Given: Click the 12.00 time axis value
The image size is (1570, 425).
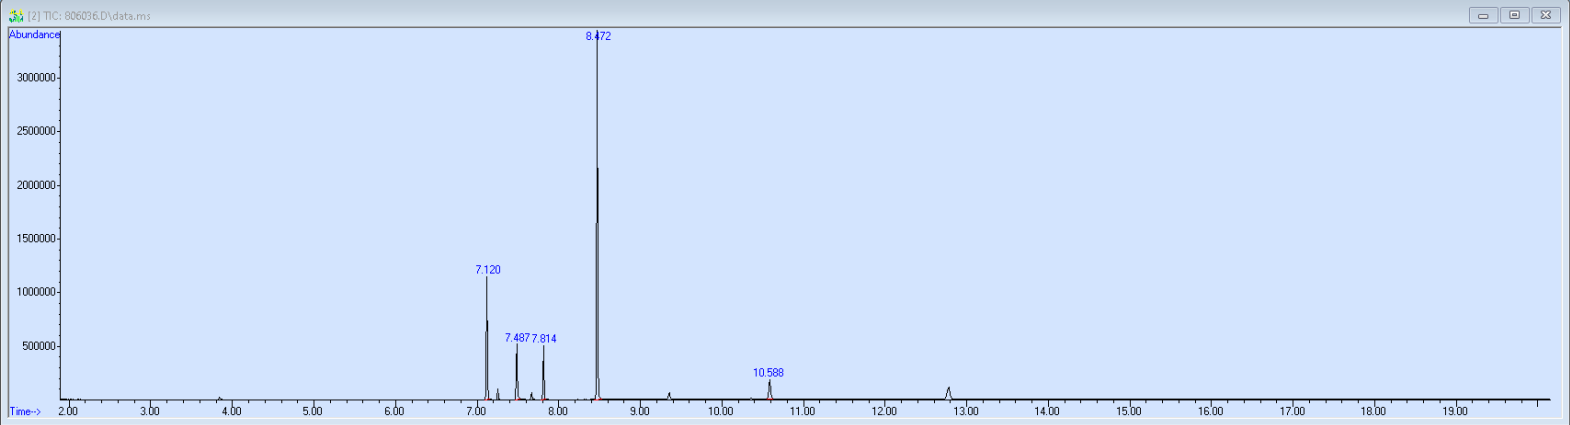Looking at the screenshot, I should (x=884, y=412).
